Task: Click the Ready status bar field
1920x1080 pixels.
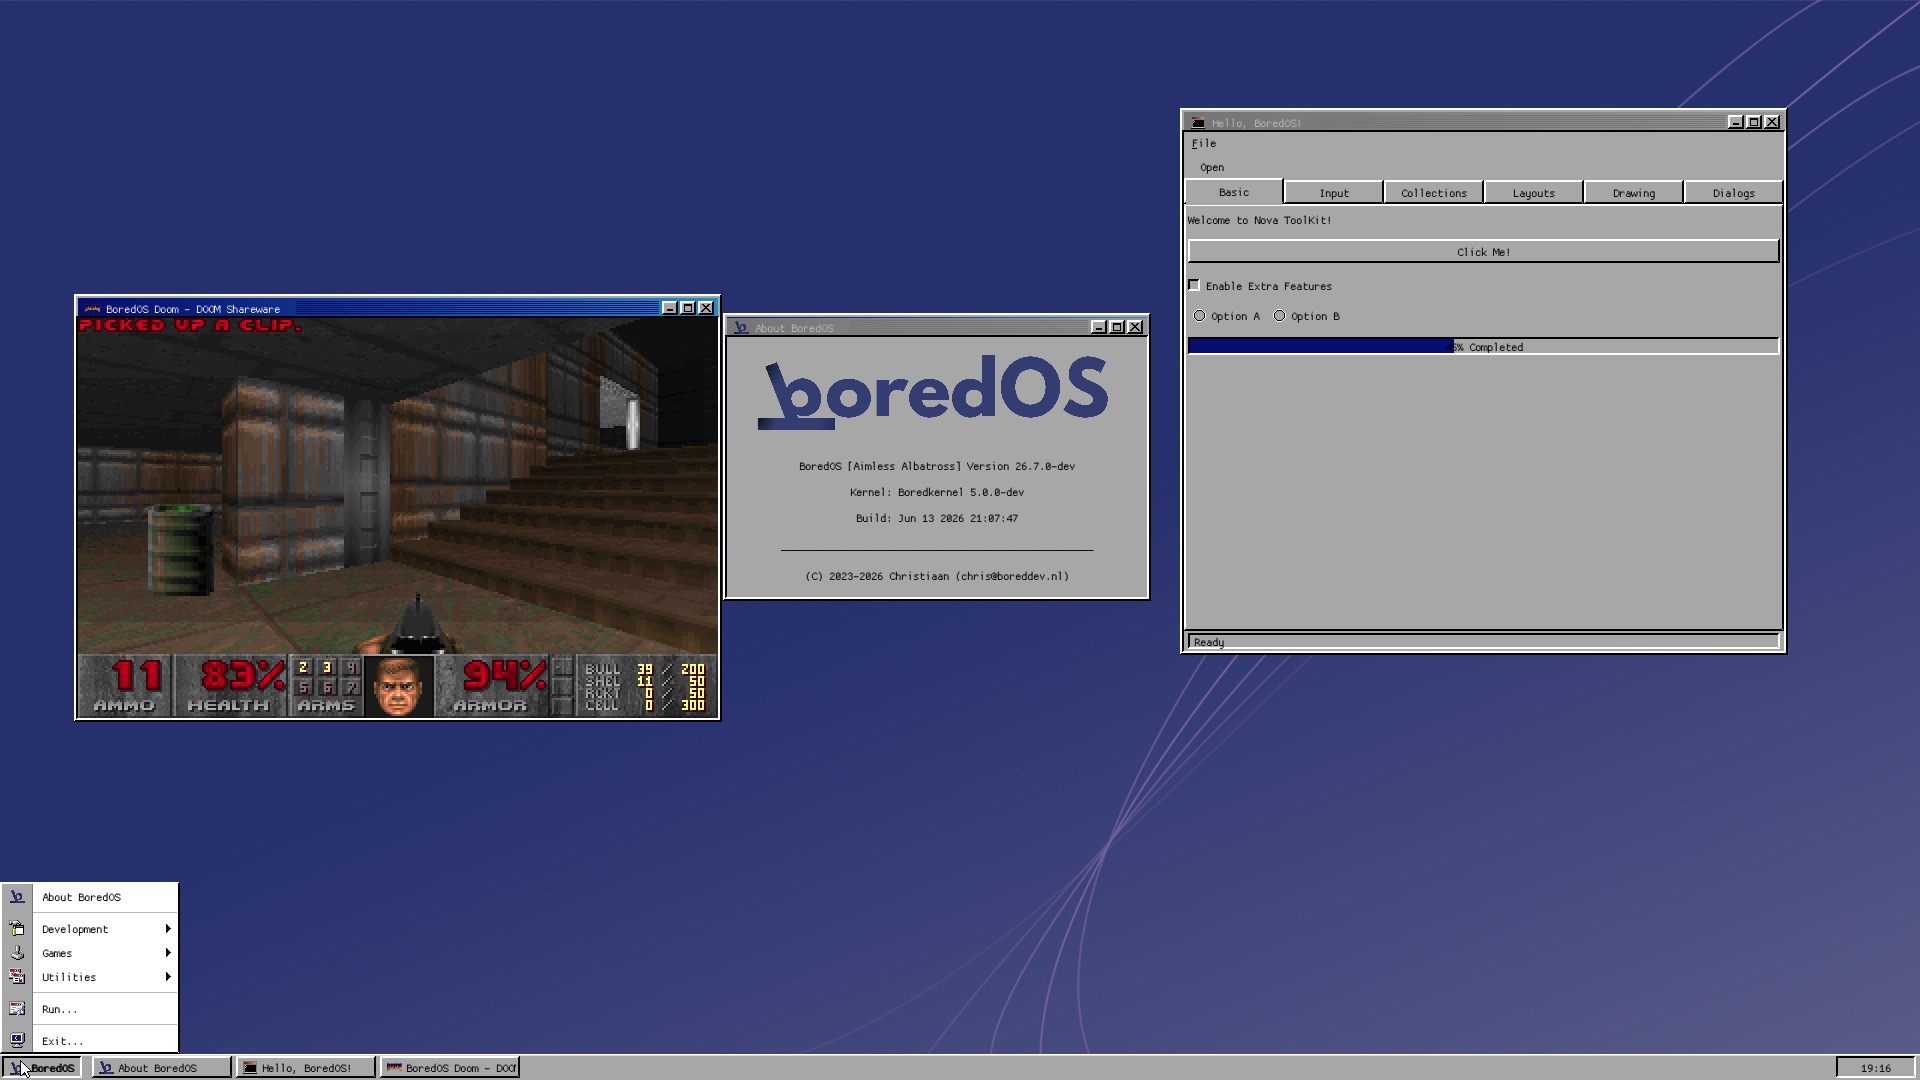Action: (x=1484, y=642)
